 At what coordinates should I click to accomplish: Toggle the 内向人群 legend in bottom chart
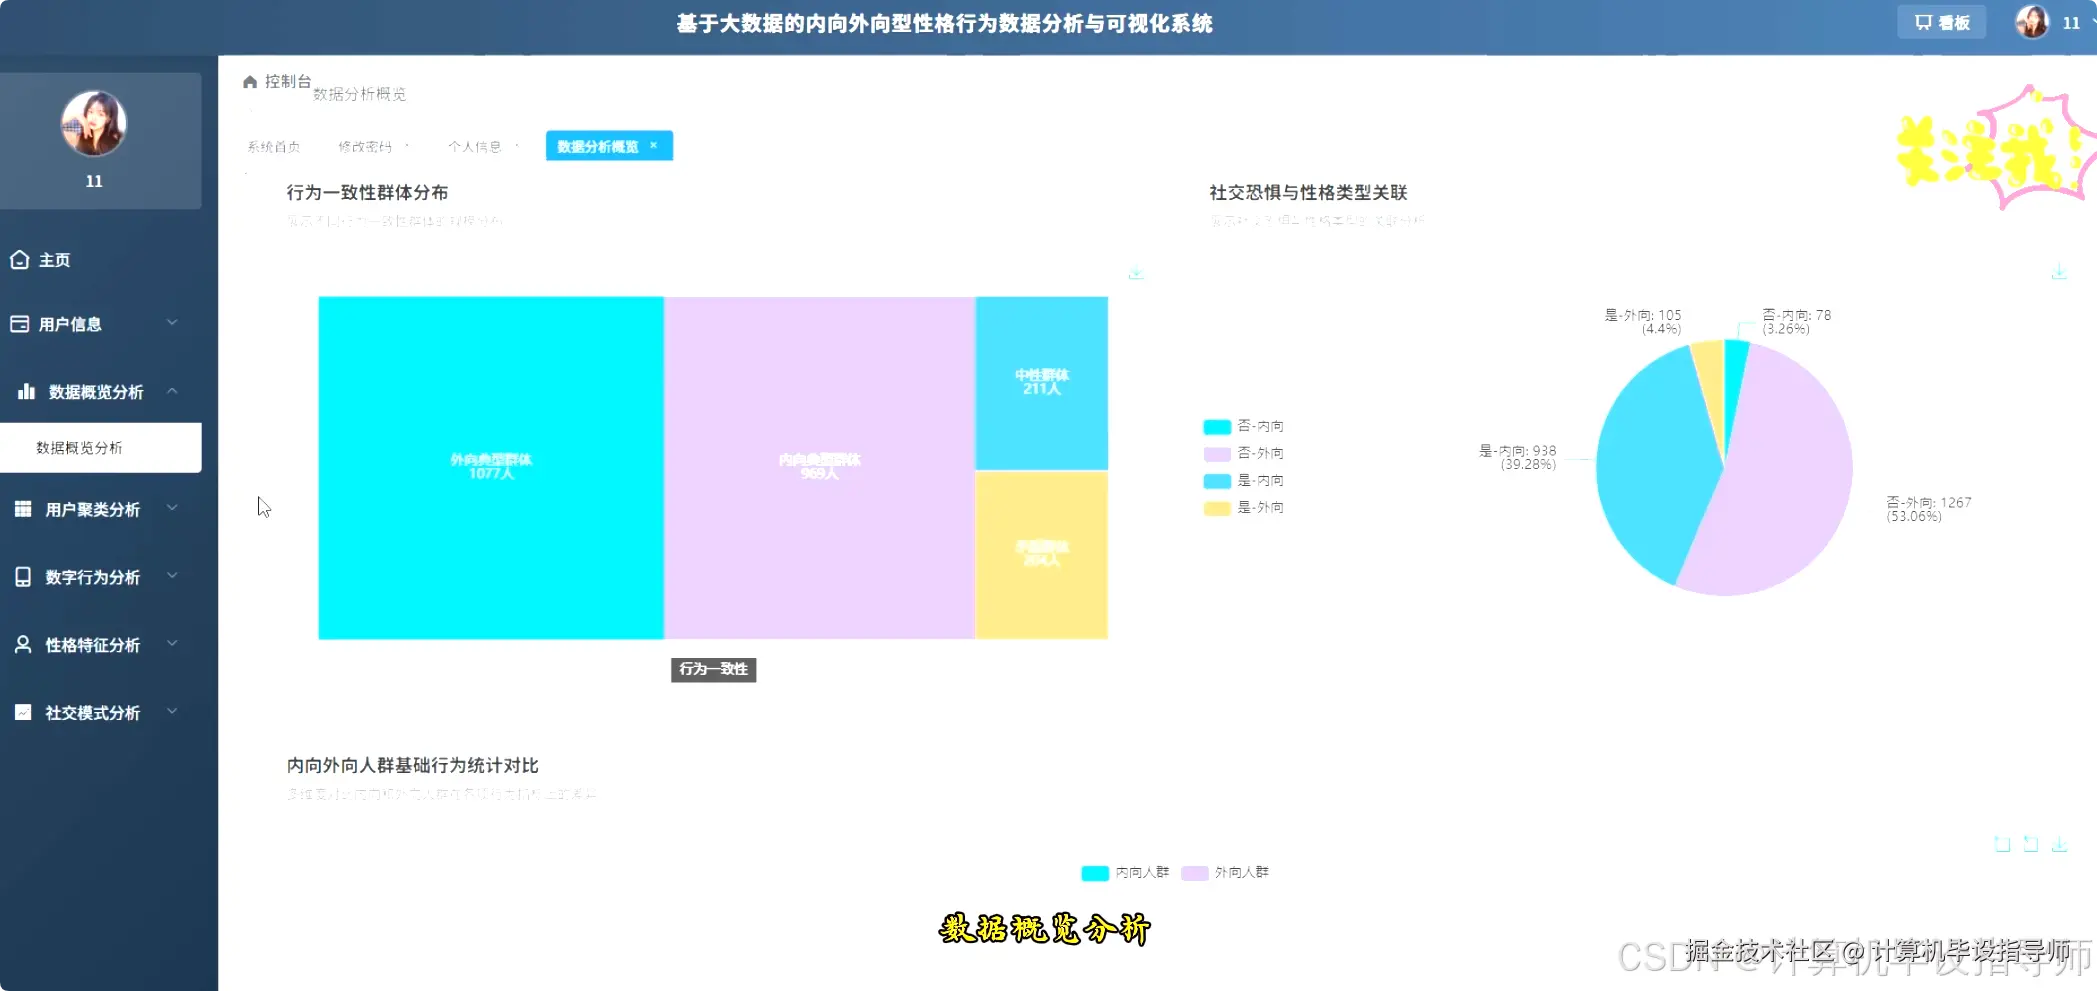pos(1125,872)
